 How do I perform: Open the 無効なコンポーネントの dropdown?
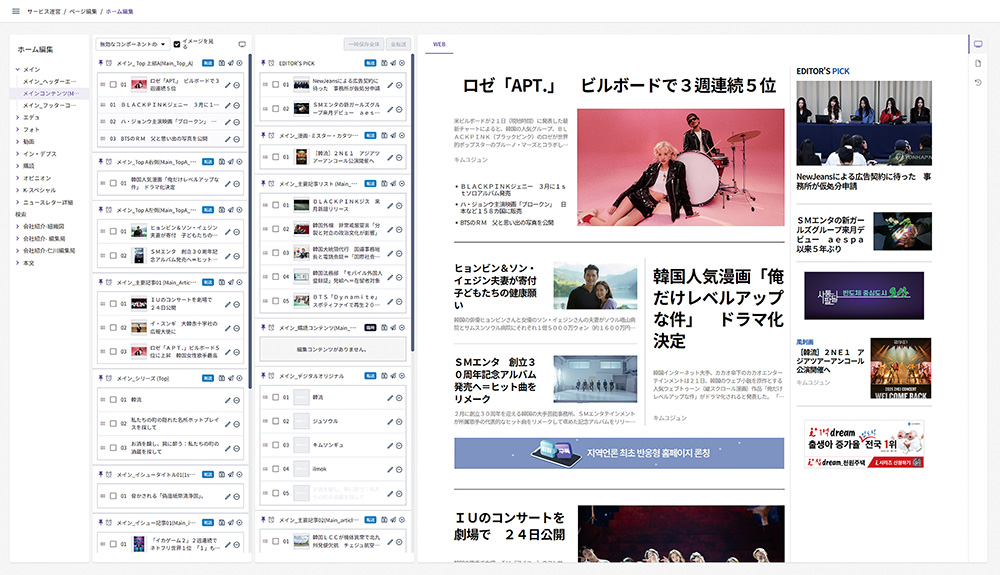pos(133,44)
